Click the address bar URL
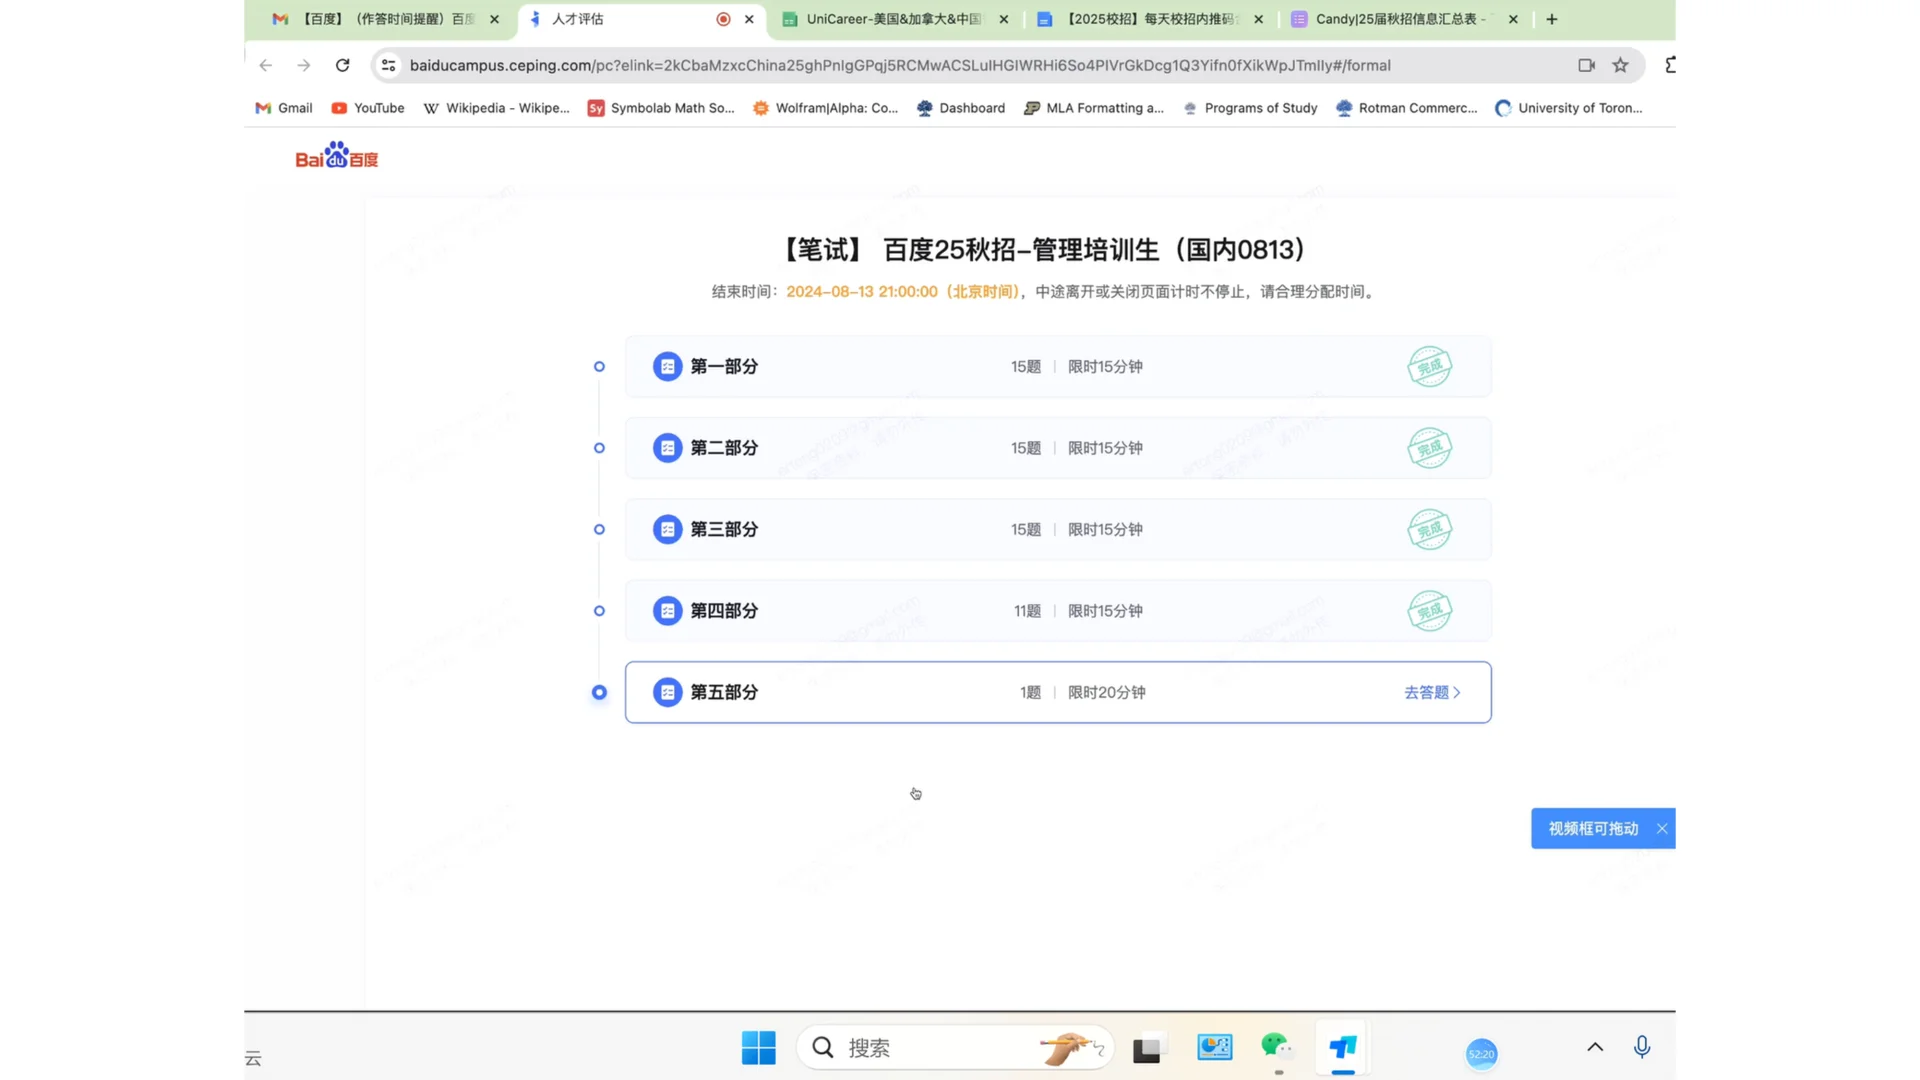Viewport: 1920px width, 1080px height. coord(900,65)
